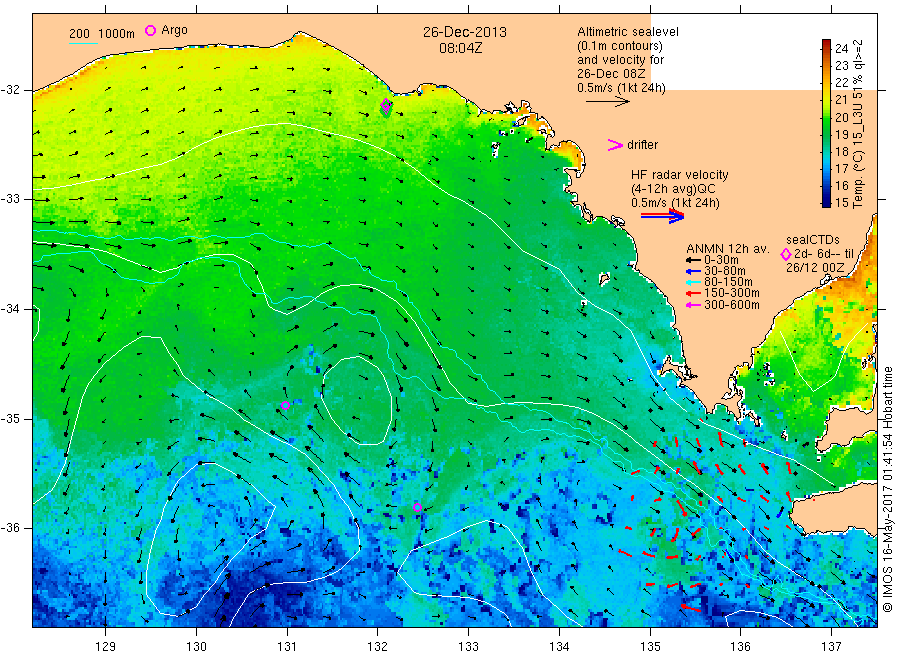
Task: Click the 'ANMN 12h av.' legend heading
Action: click(728, 249)
